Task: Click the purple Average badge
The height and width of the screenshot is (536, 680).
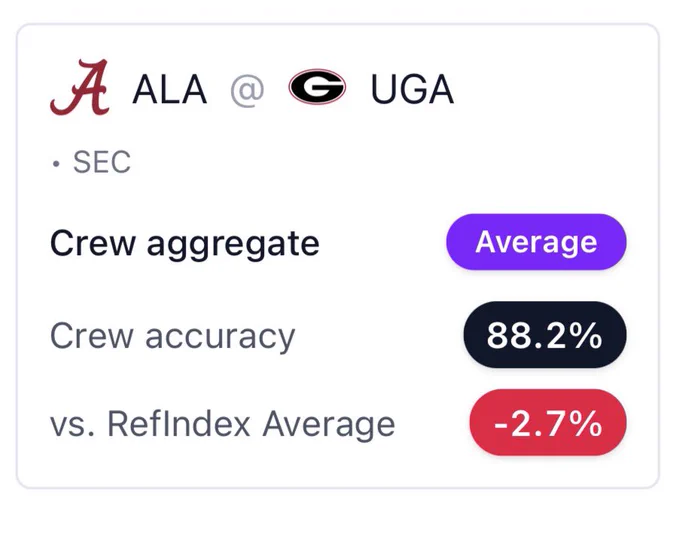Action: (536, 242)
